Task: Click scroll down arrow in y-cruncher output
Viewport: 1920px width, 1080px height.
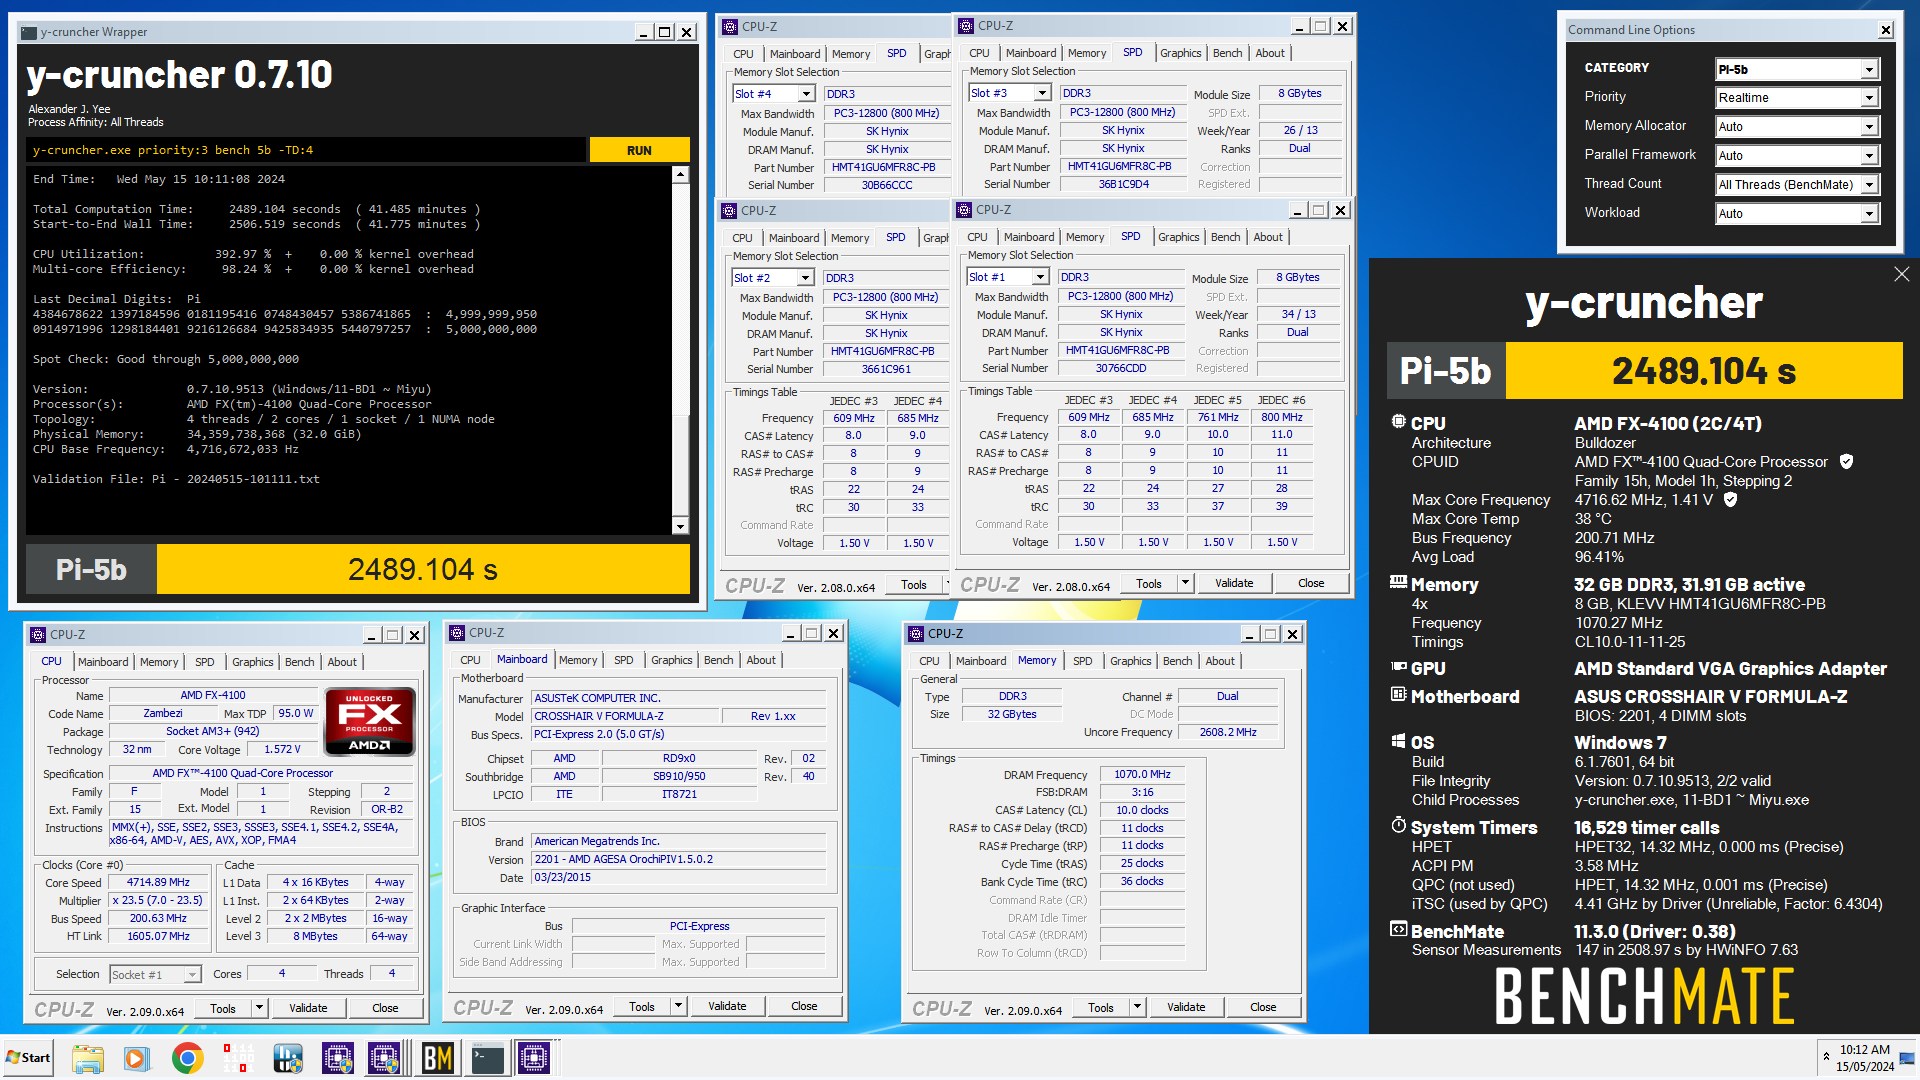Action: (680, 526)
